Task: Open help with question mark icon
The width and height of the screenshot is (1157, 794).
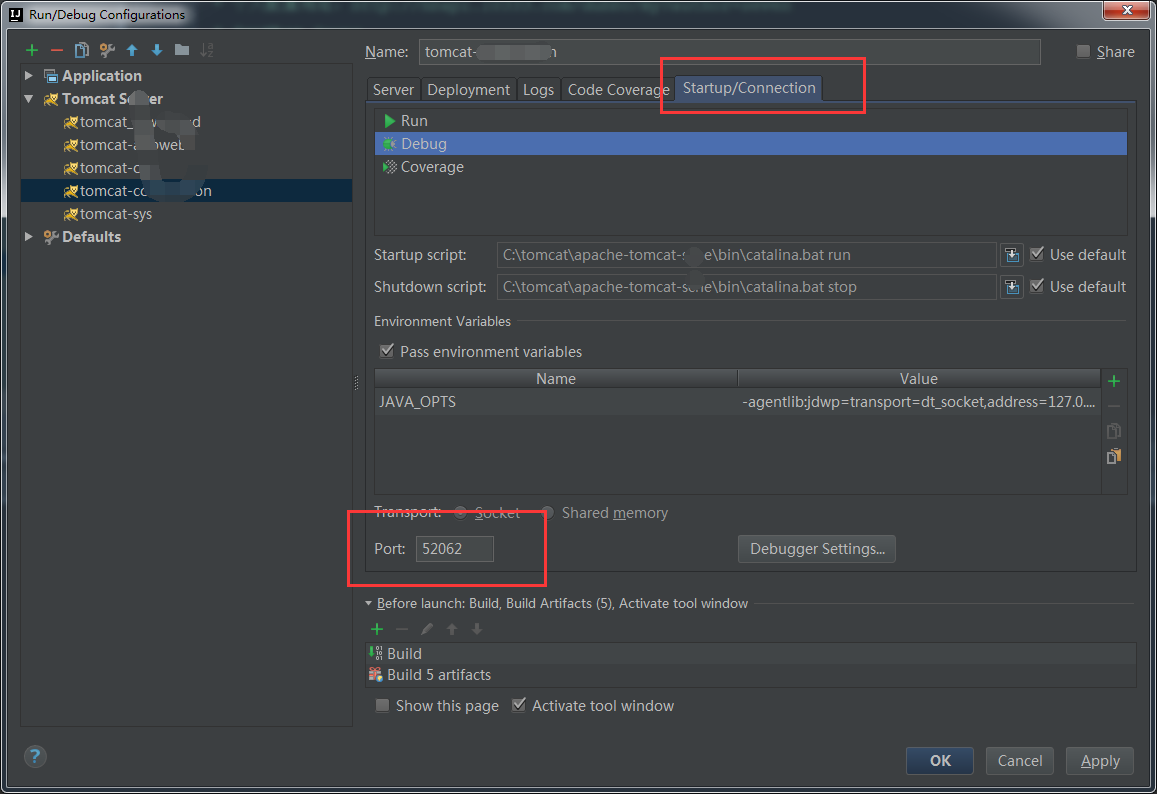Action: tap(35, 756)
